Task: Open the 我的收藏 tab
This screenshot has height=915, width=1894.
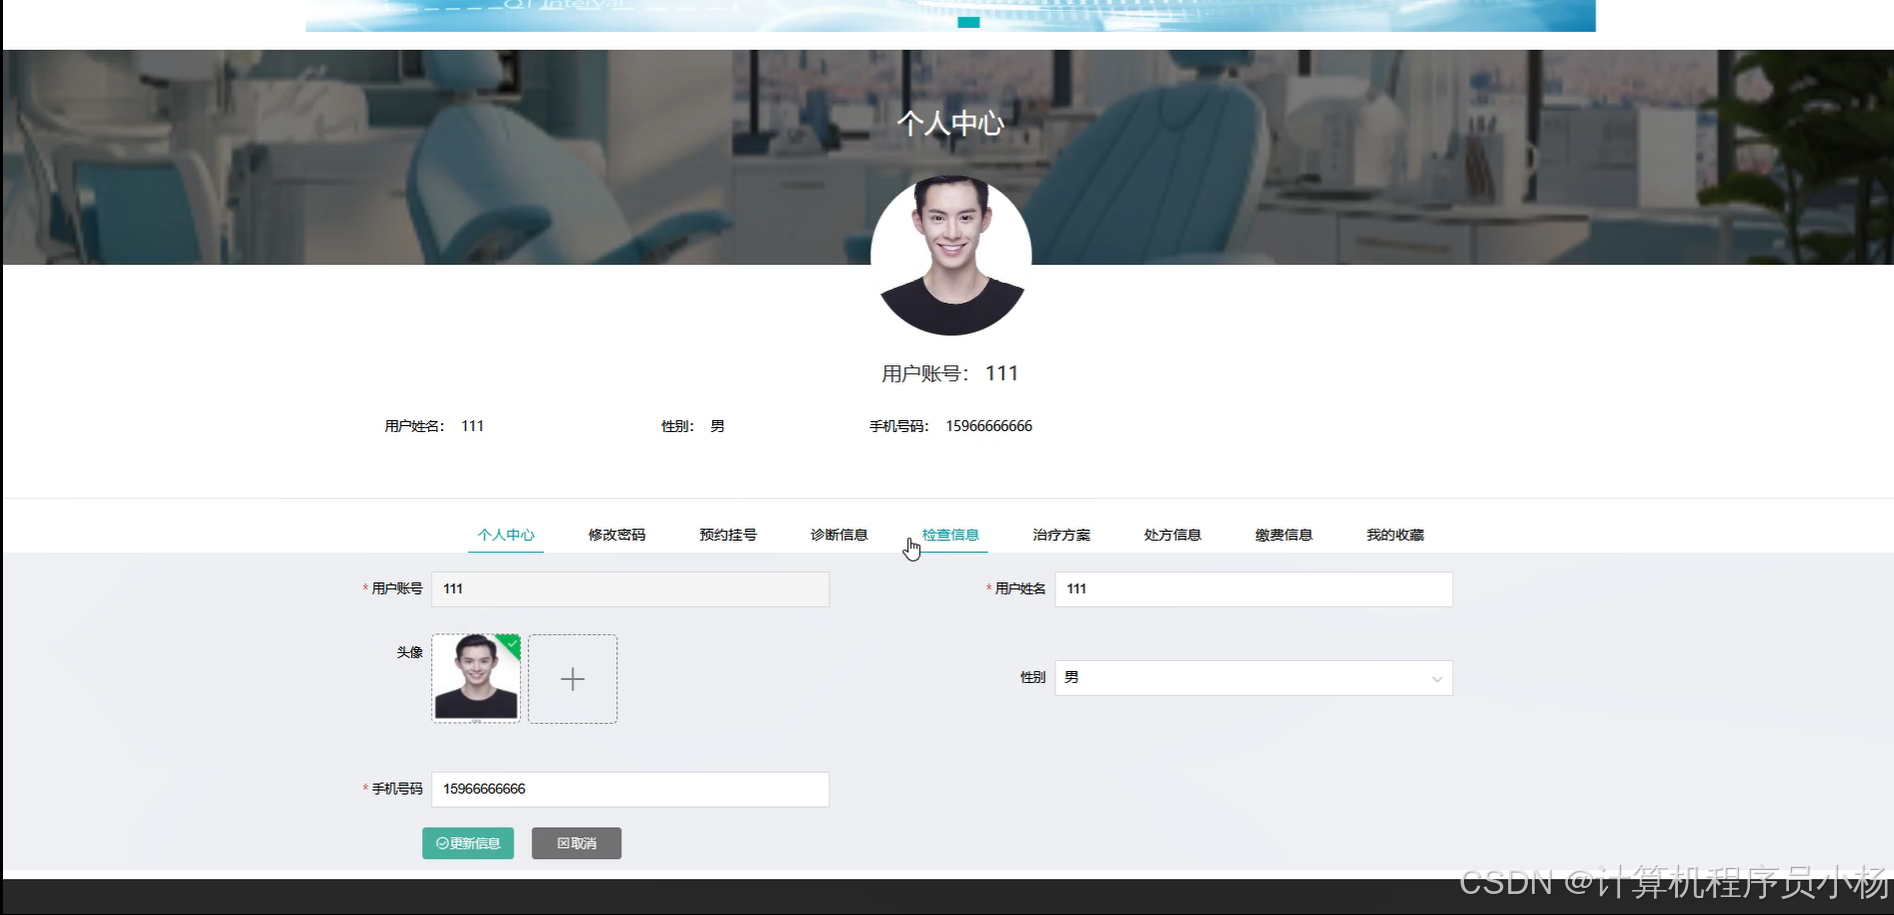Action: pos(1395,535)
